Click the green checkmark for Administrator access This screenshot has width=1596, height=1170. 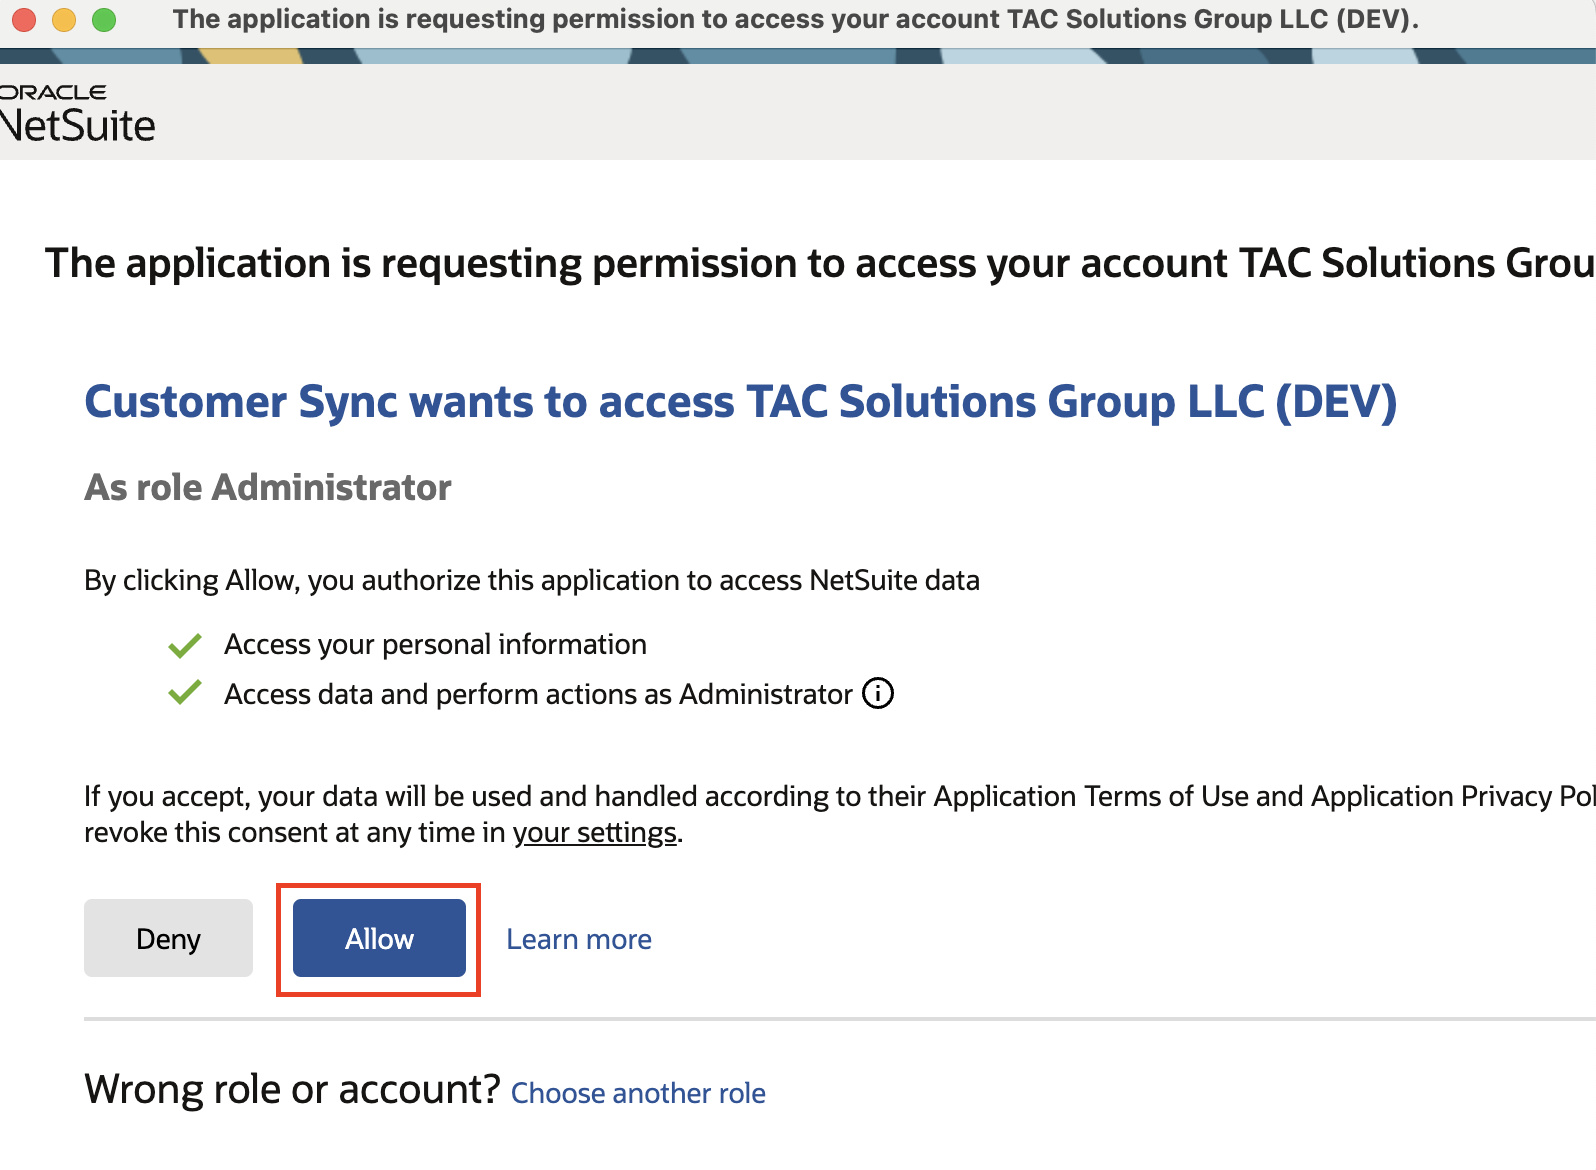point(185,692)
